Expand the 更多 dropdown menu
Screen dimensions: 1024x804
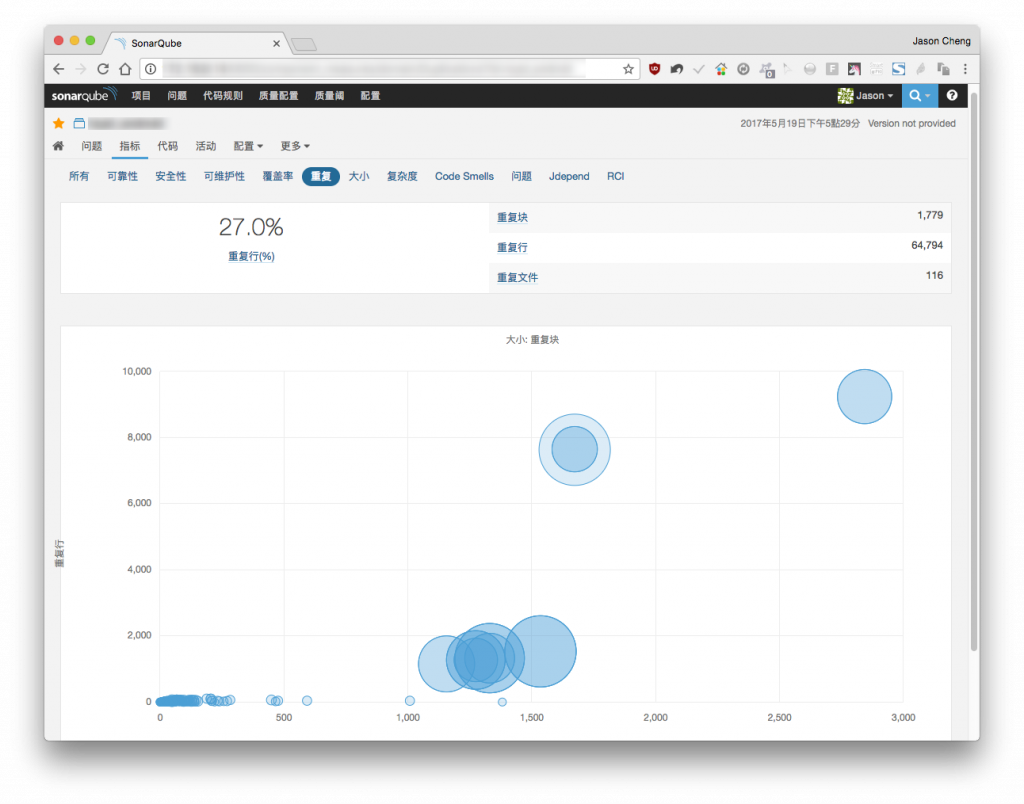[295, 146]
